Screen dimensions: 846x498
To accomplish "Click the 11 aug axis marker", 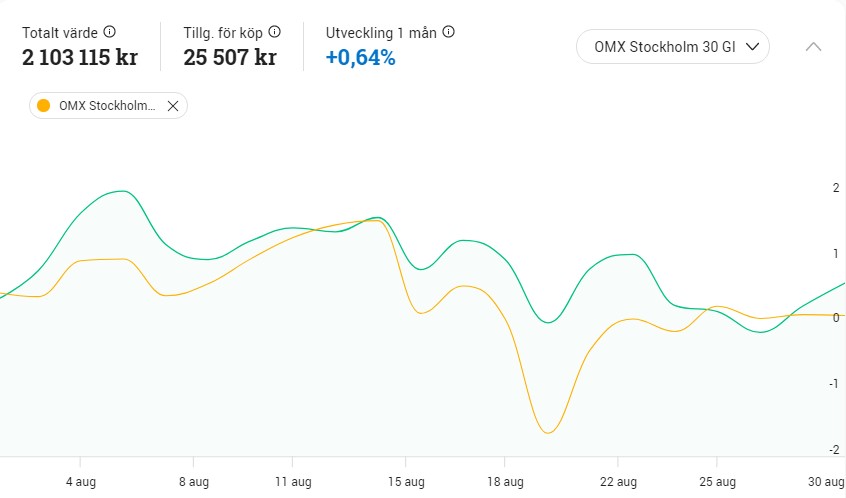I will tap(292, 481).
